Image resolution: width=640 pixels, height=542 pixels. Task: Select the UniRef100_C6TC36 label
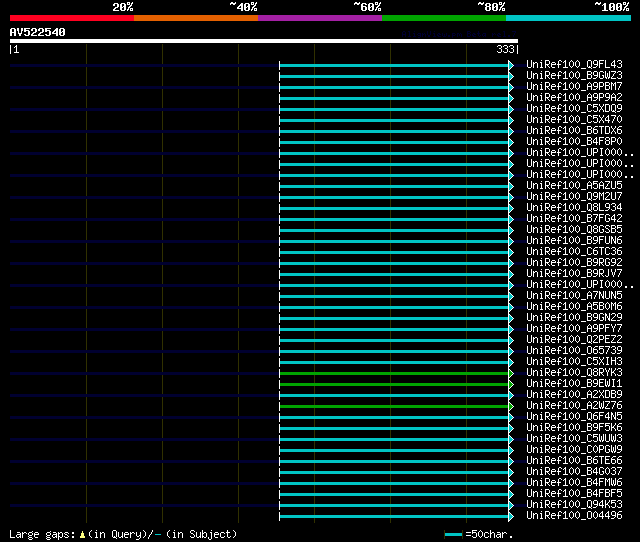coord(574,251)
